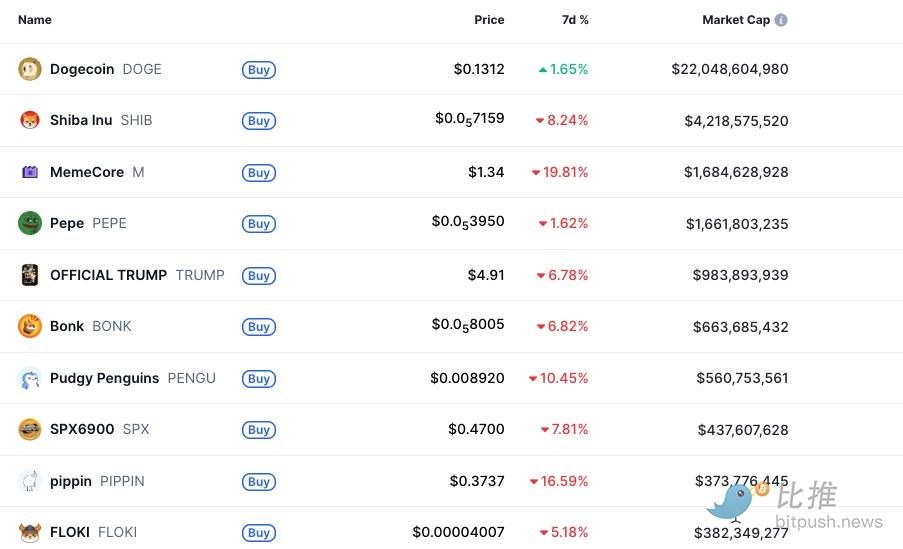Image resolution: width=903 pixels, height=549 pixels.
Task: Click the MemeCore purple logo icon
Action: 30,172
